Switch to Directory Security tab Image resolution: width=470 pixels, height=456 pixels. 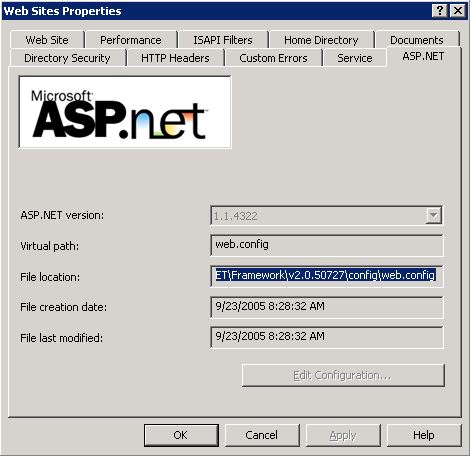(67, 58)
